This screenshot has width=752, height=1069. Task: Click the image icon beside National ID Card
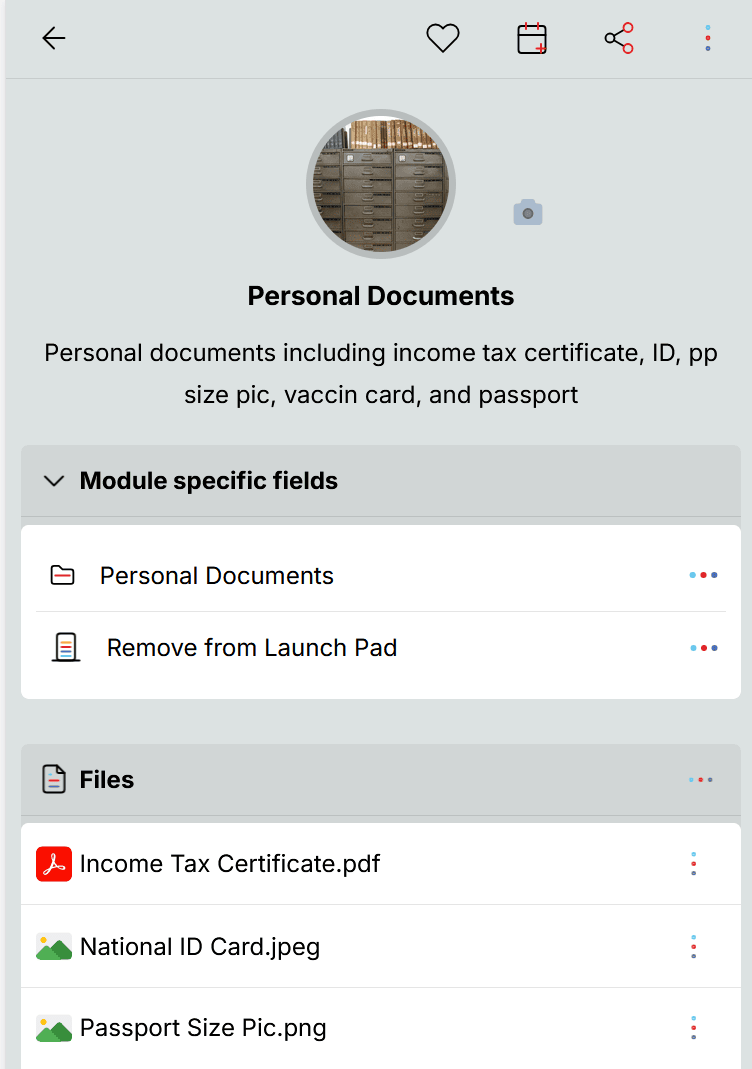pos(53,946)
